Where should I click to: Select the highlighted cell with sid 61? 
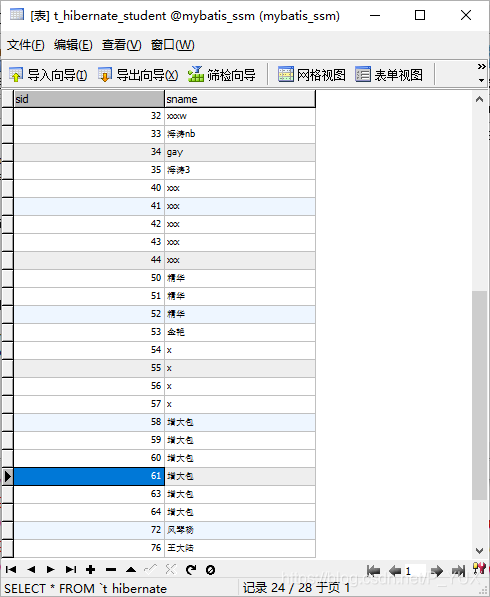[89, 476]
